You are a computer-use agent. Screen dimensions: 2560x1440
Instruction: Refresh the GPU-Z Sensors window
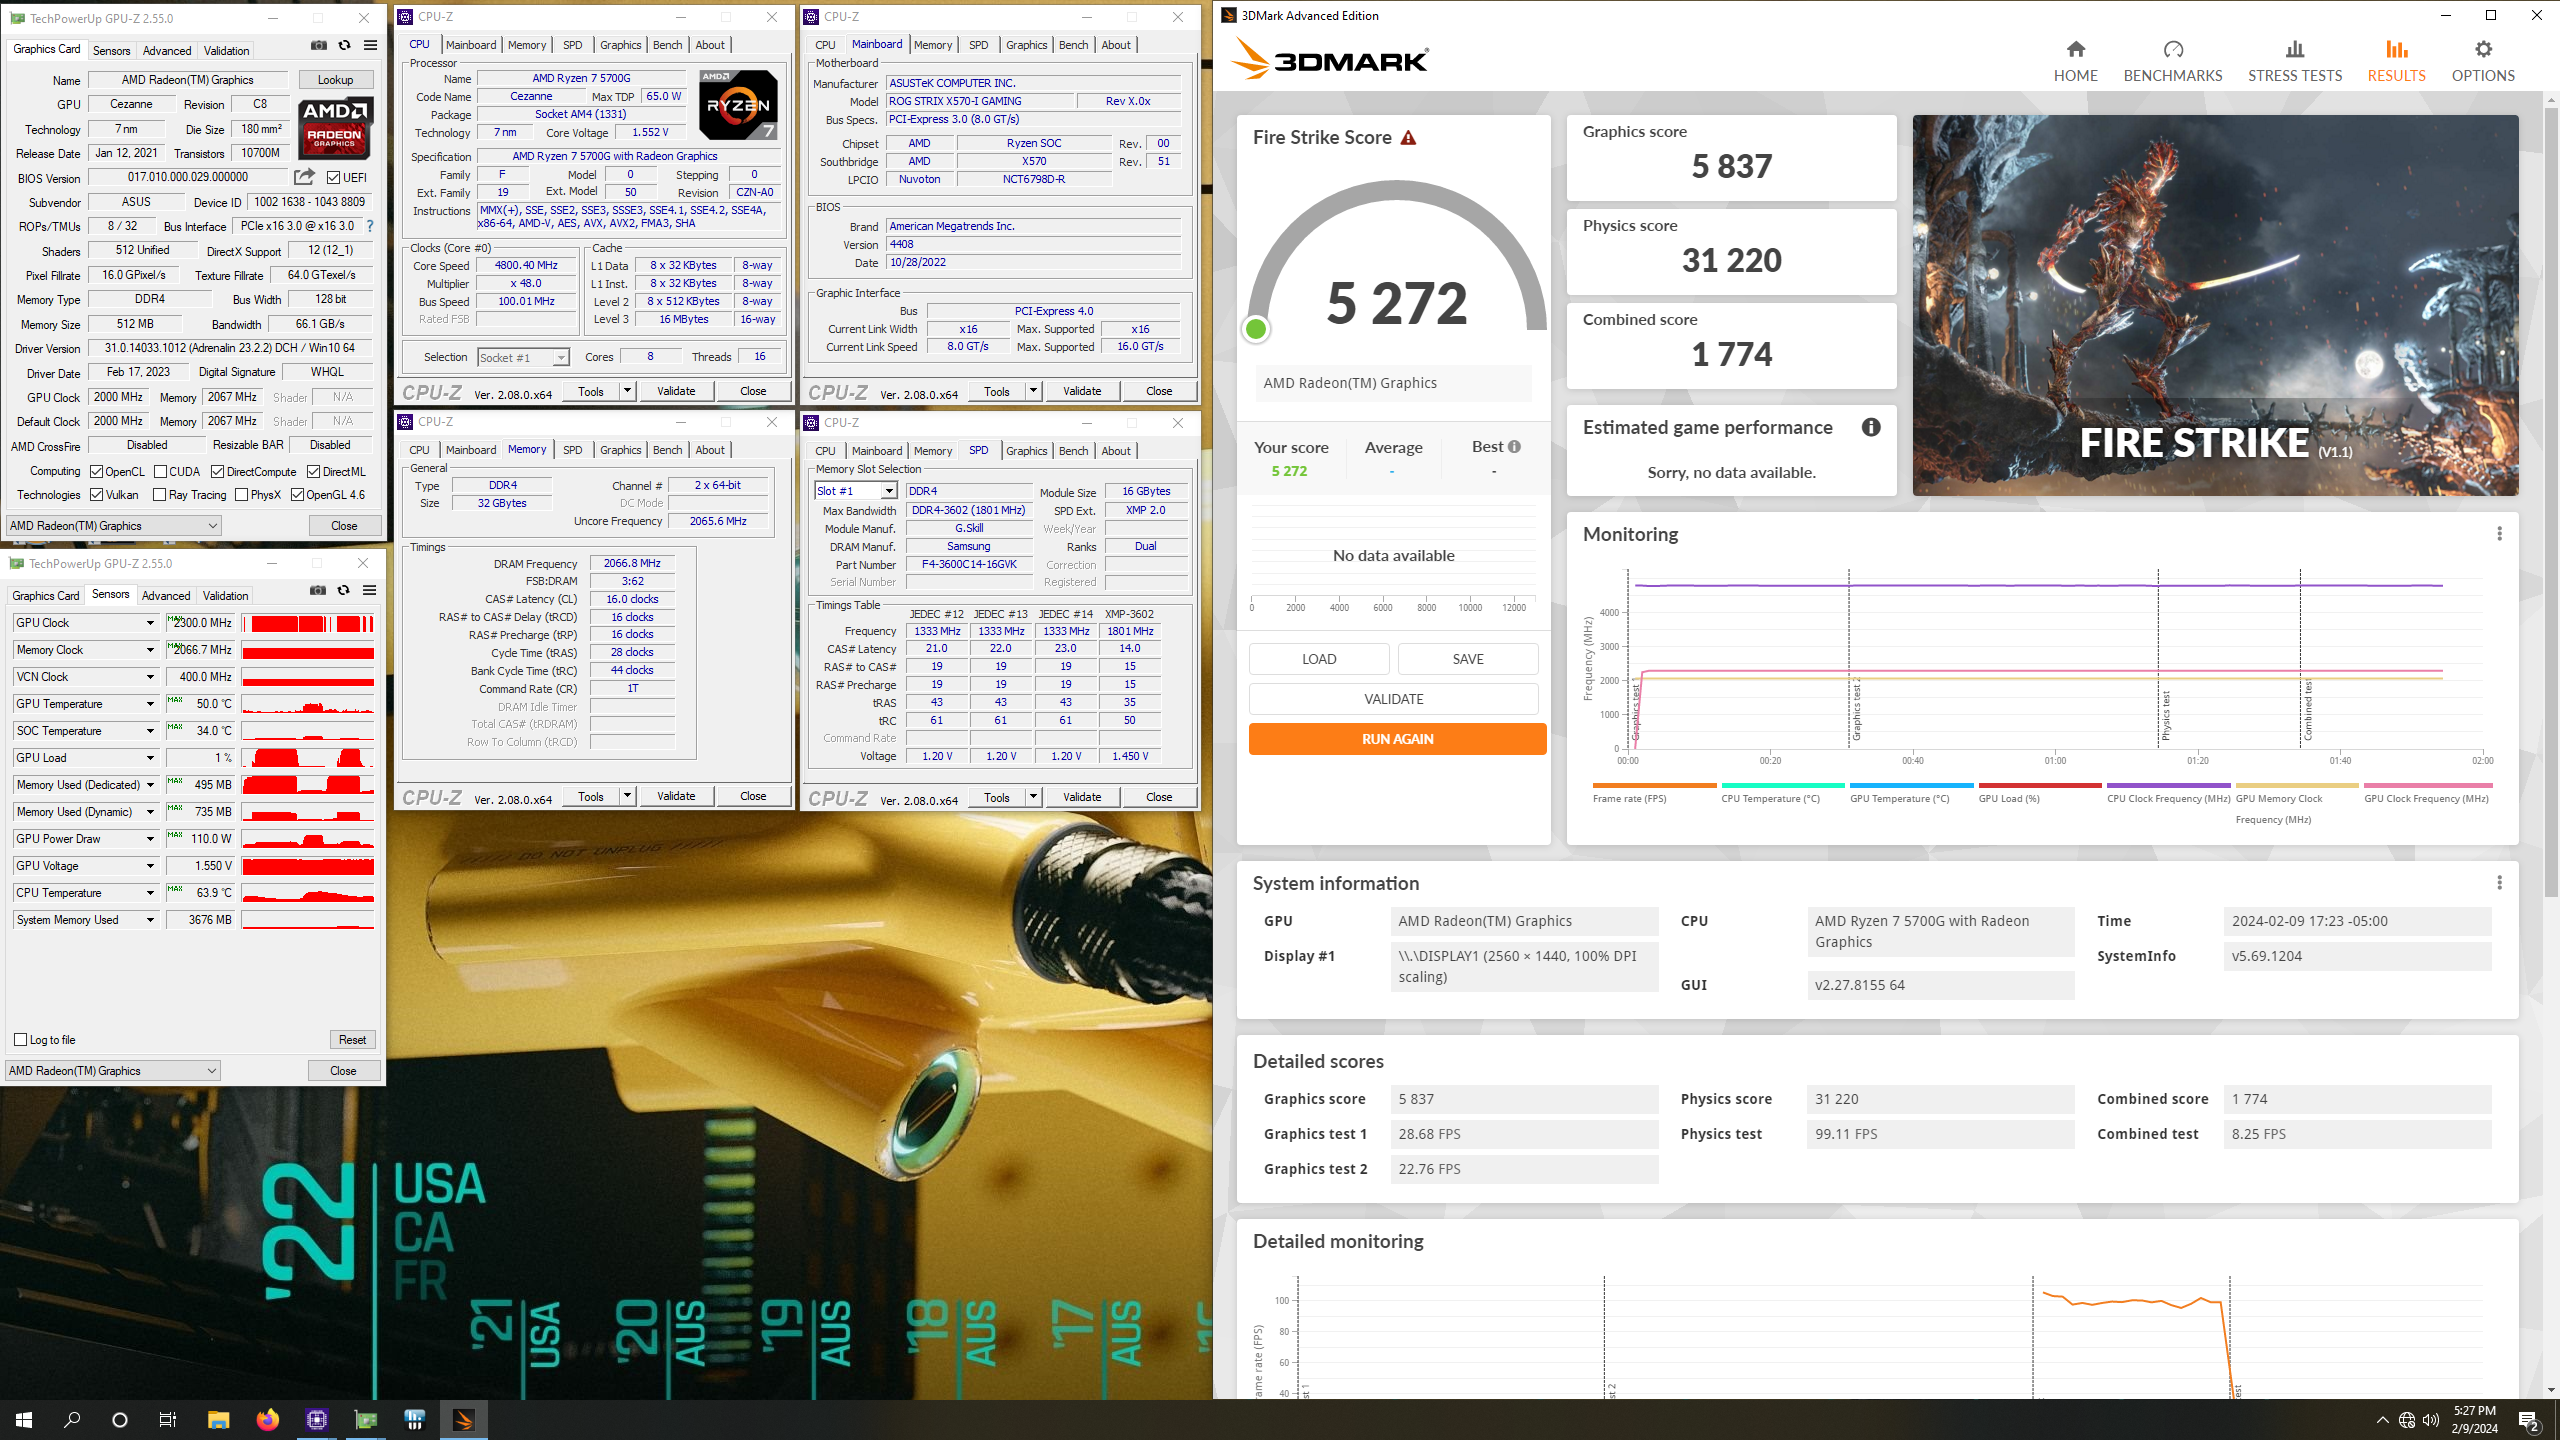coord(343,591)
